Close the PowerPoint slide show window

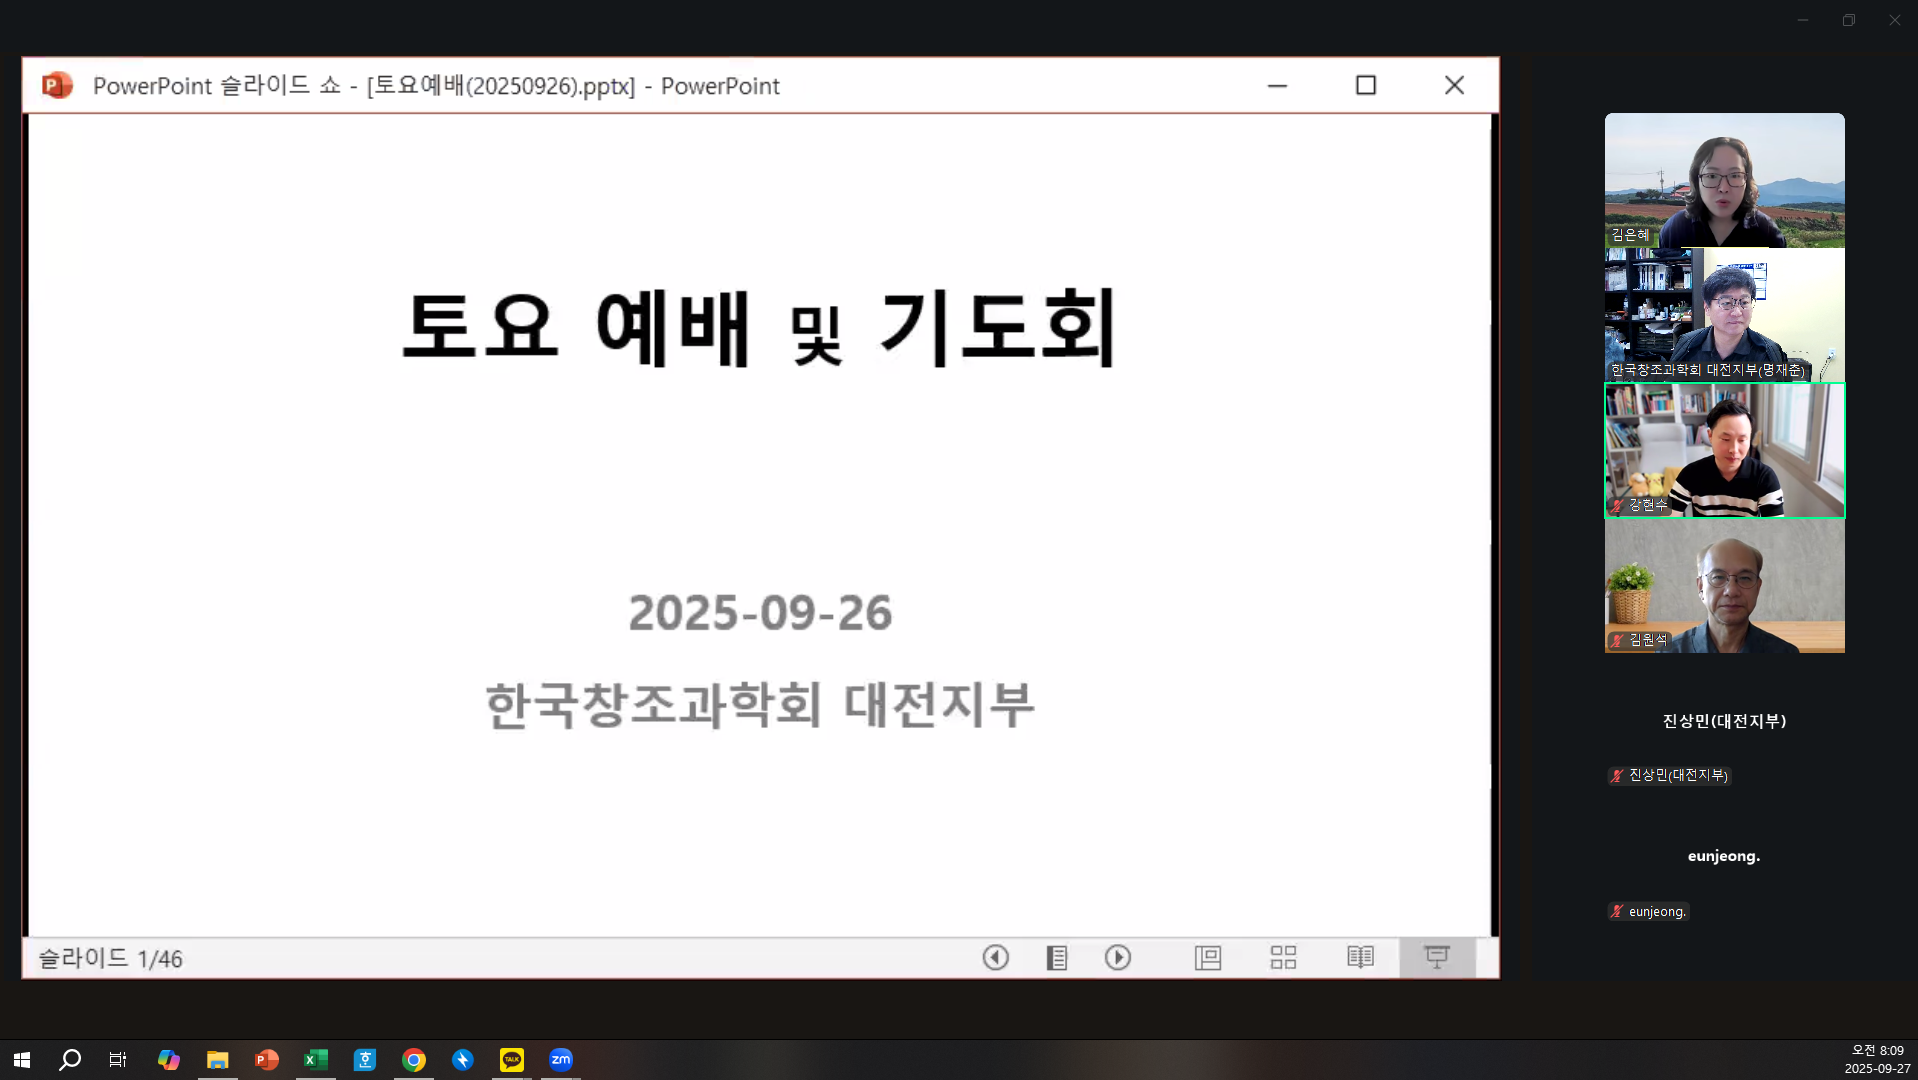[1454, 86]
